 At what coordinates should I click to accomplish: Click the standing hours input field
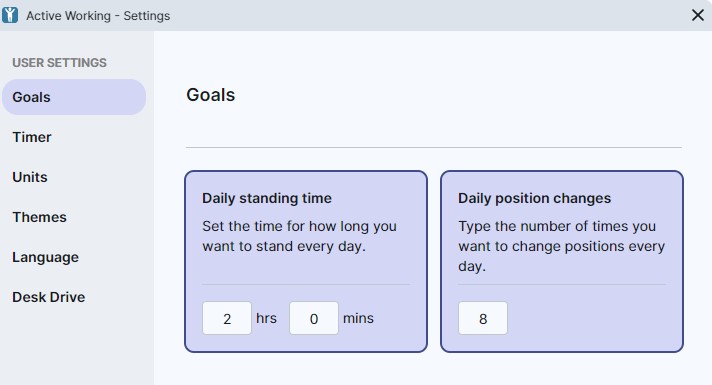[x=227, y=318]
